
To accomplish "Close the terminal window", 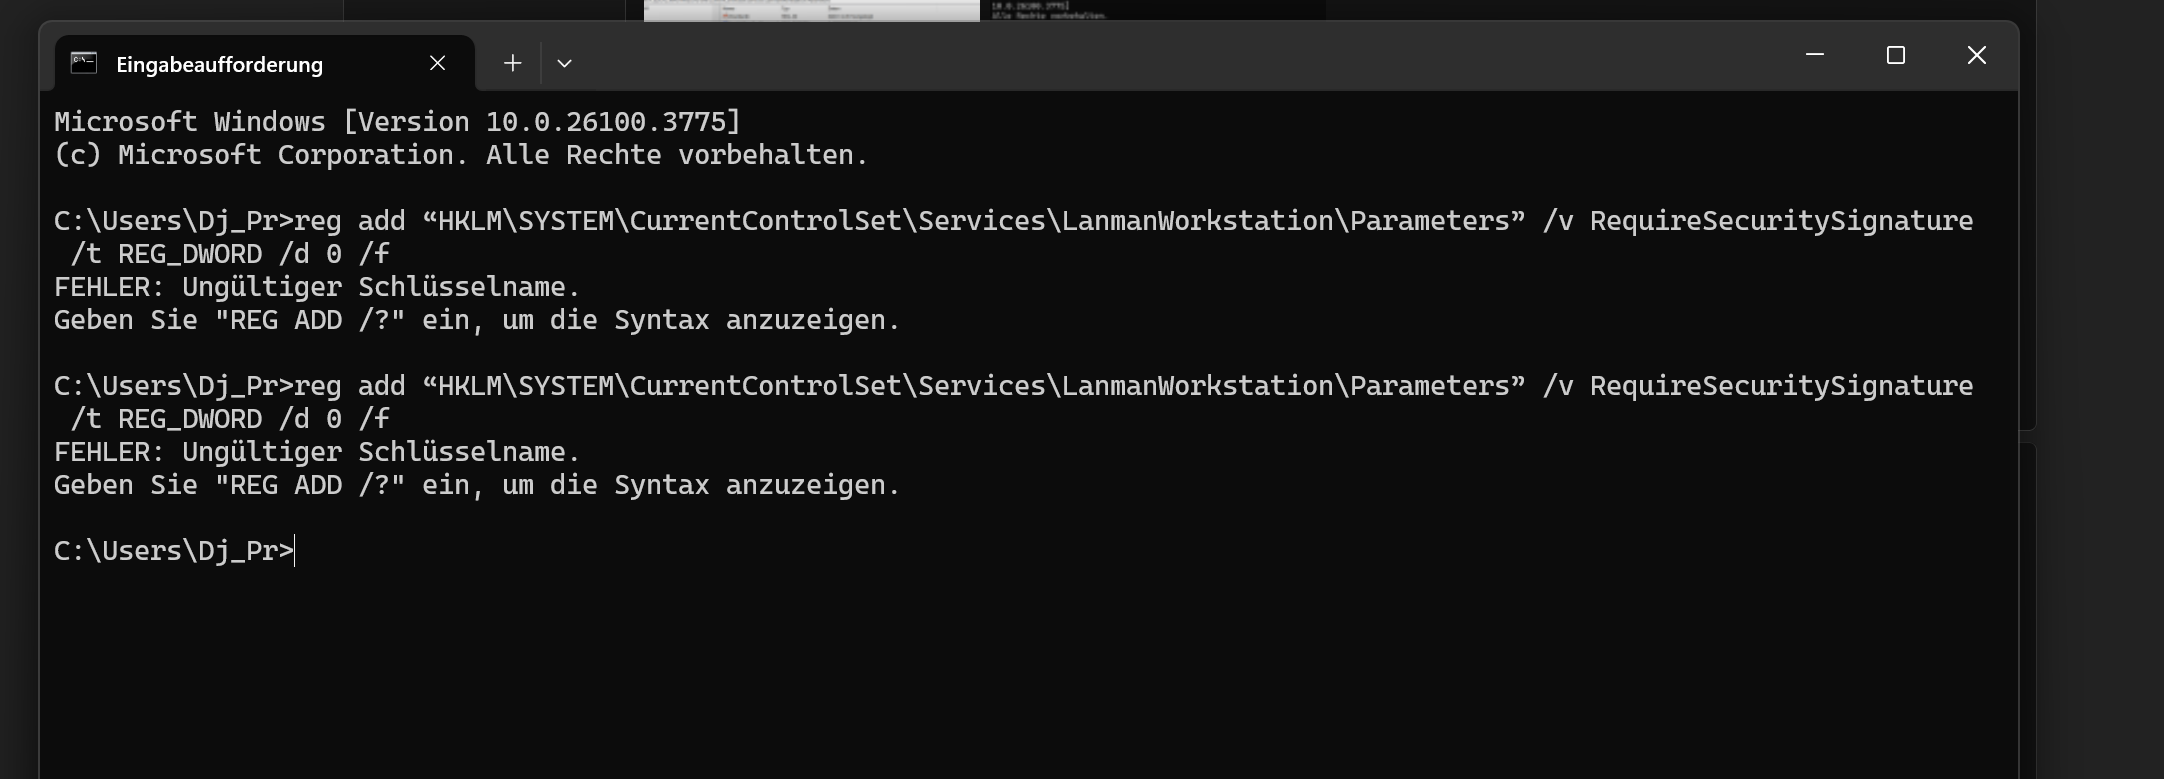I will coord(1976,55).
